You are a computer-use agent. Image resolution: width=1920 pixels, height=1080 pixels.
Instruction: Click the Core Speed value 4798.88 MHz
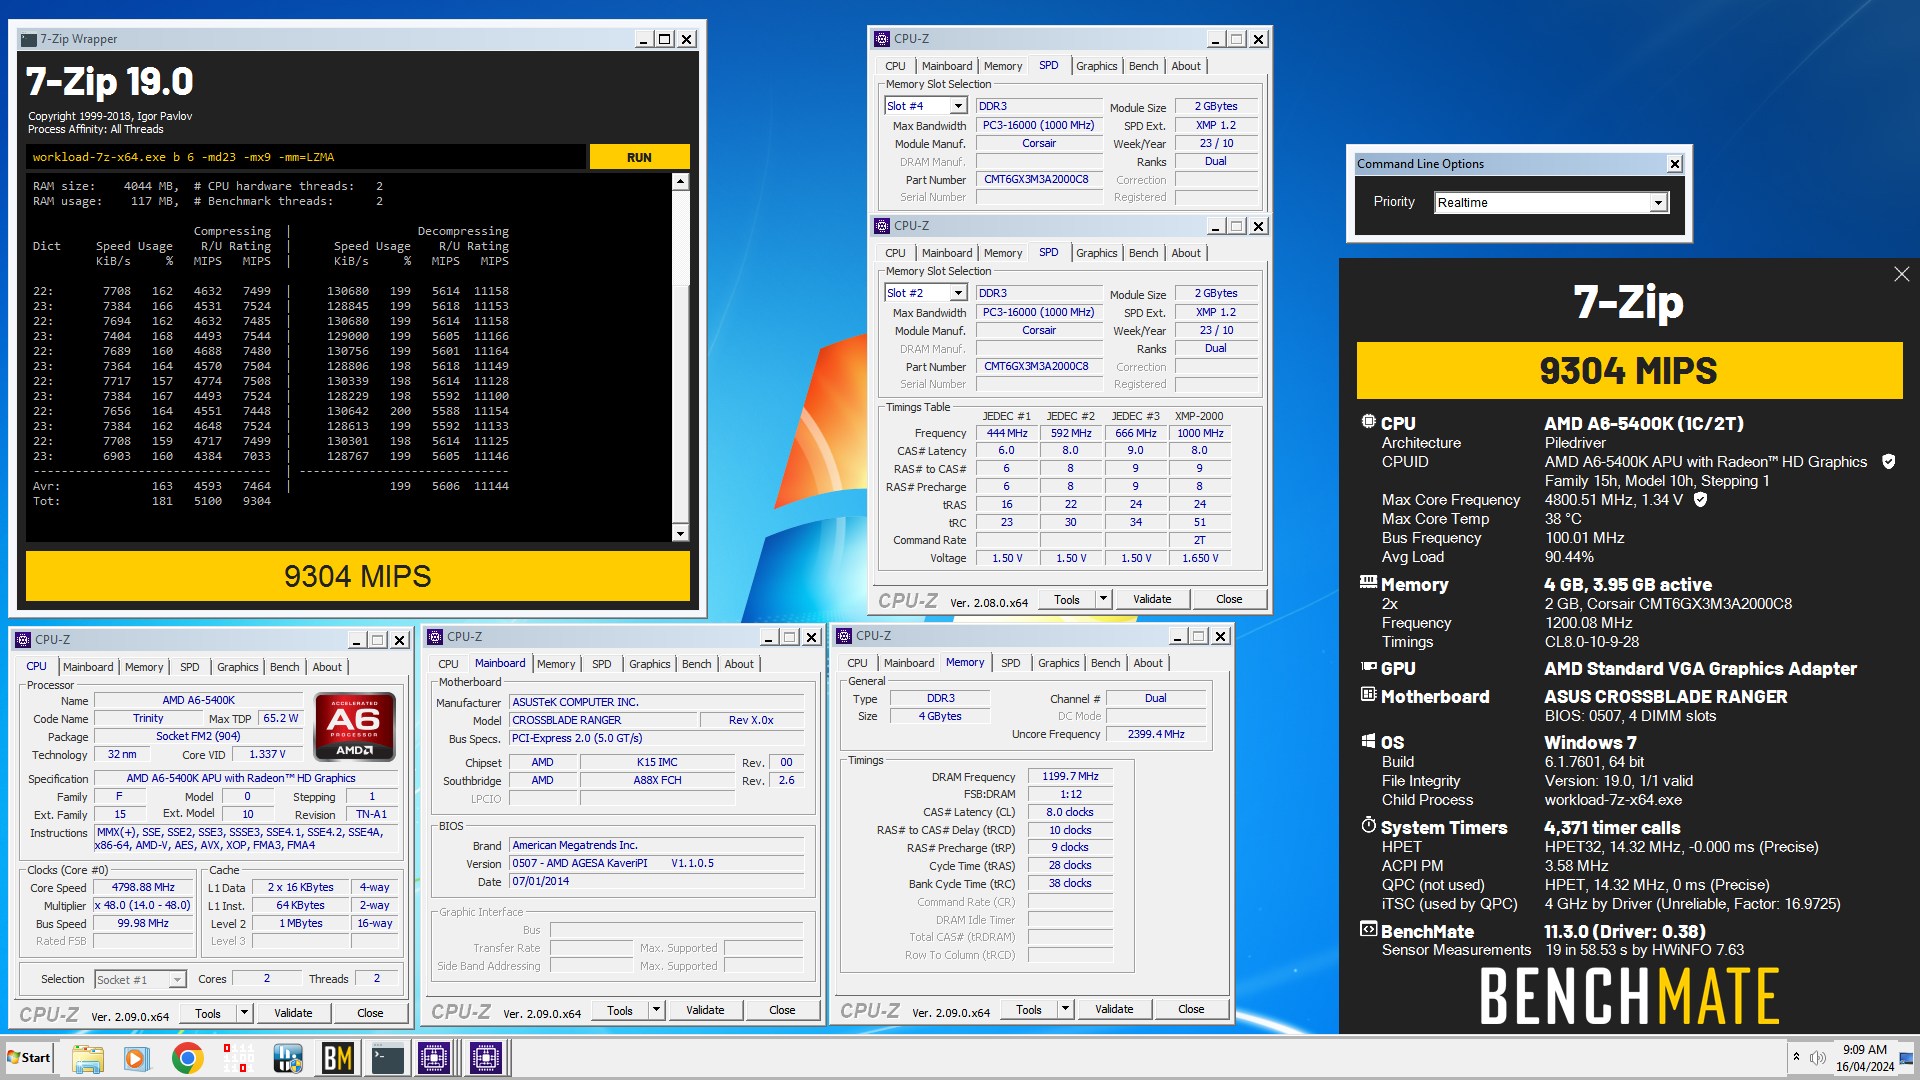click(x=143, y=888)
